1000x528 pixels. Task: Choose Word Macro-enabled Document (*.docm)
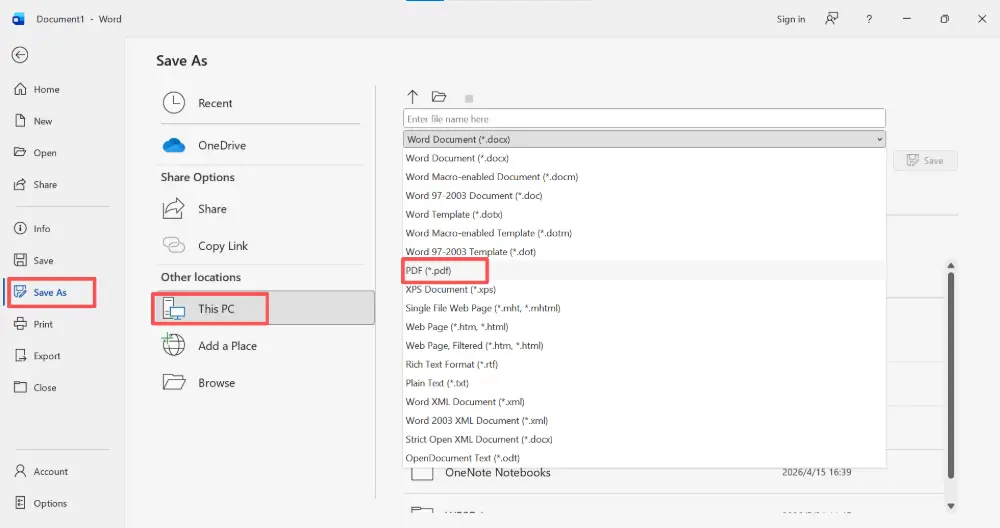coord(644,177)
